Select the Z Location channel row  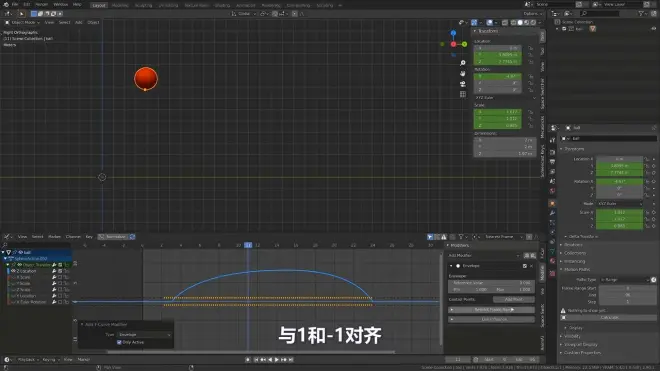click(36, 271)
